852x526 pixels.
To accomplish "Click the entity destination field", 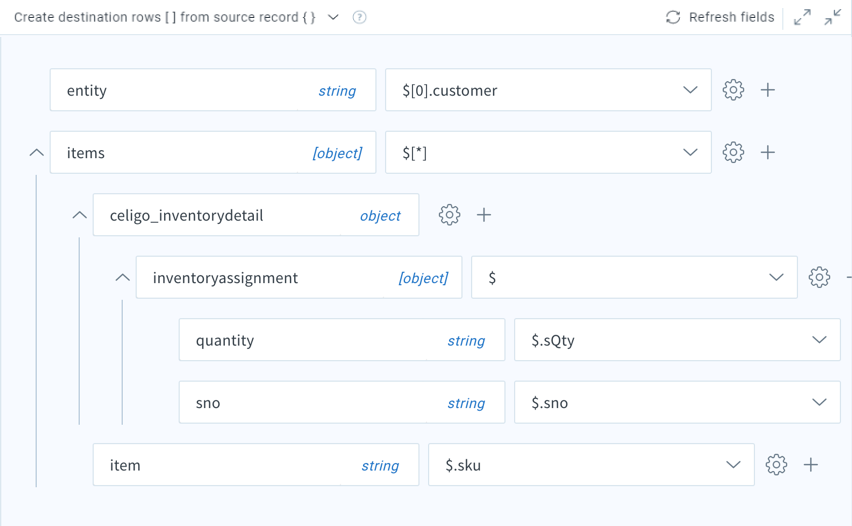I will pos(213,90).
